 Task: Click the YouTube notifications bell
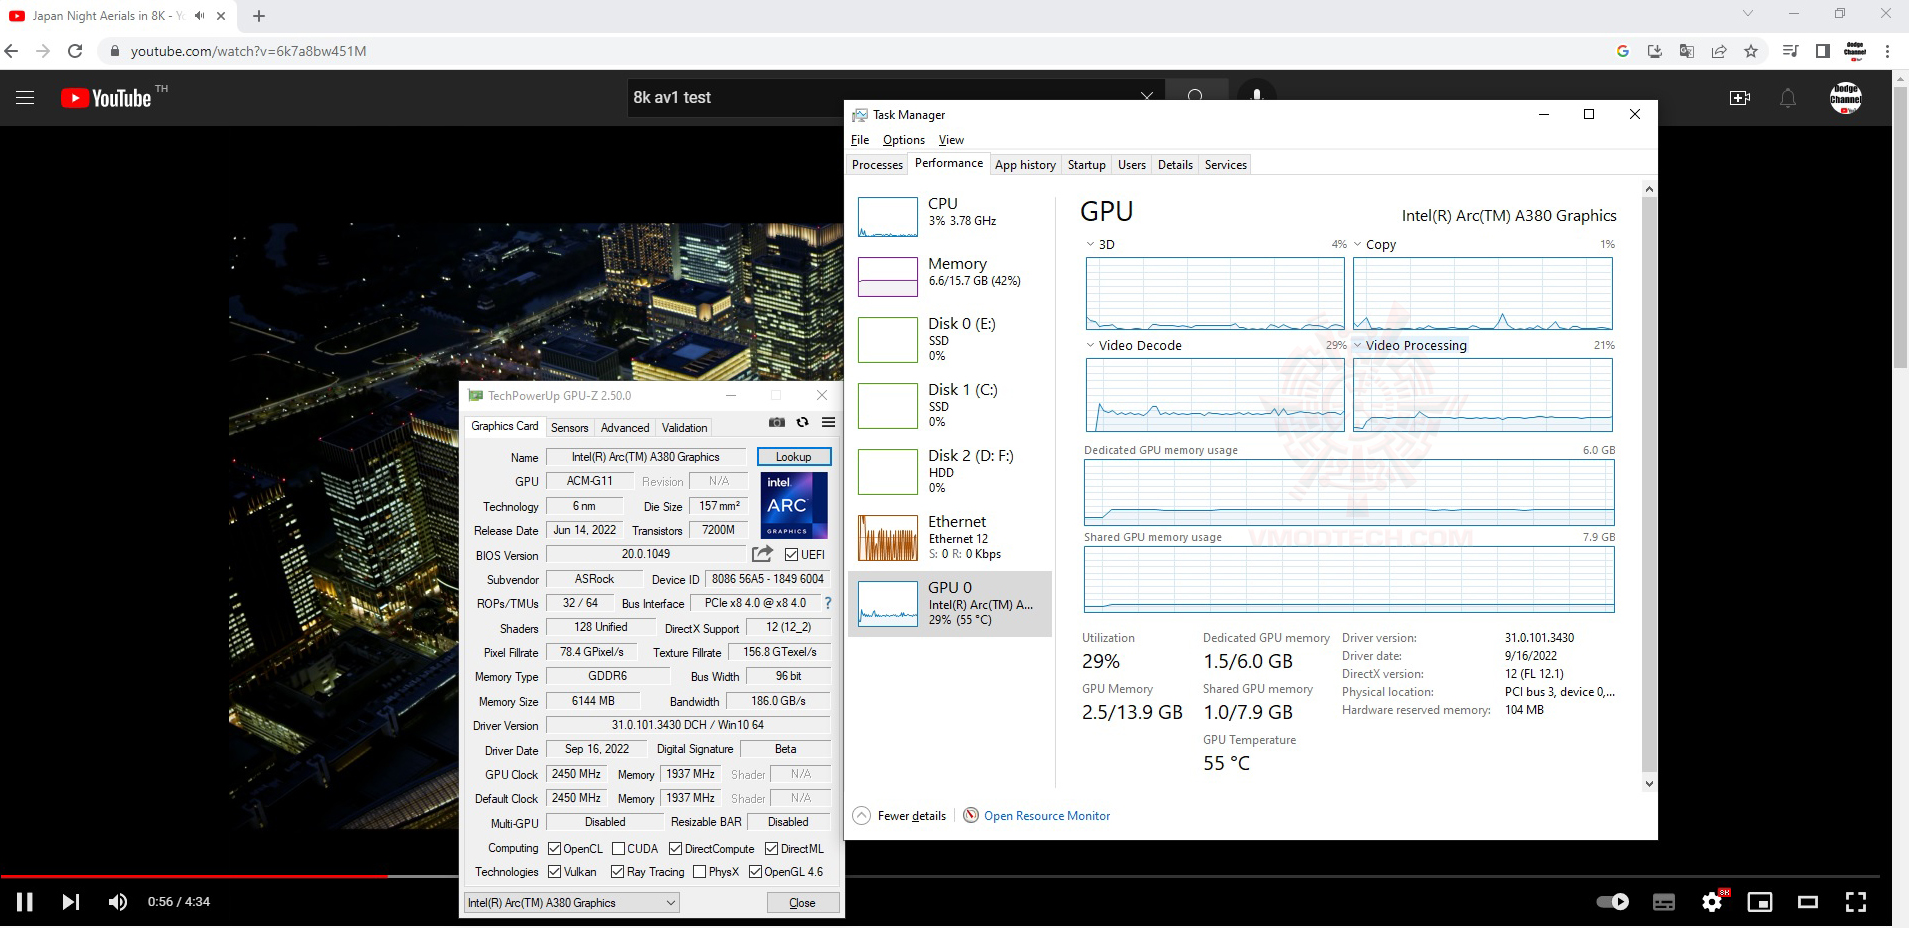1787,98
